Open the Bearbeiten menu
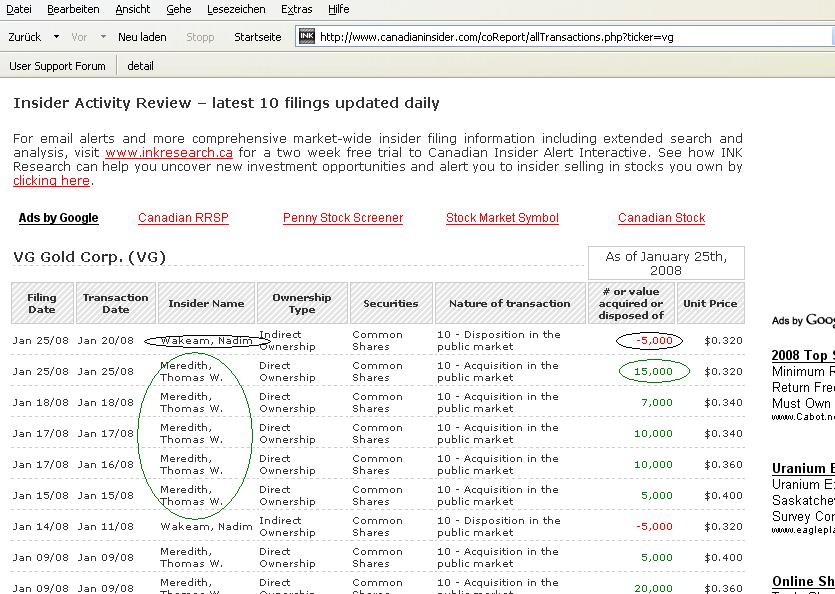 click(x=73, y=9)
